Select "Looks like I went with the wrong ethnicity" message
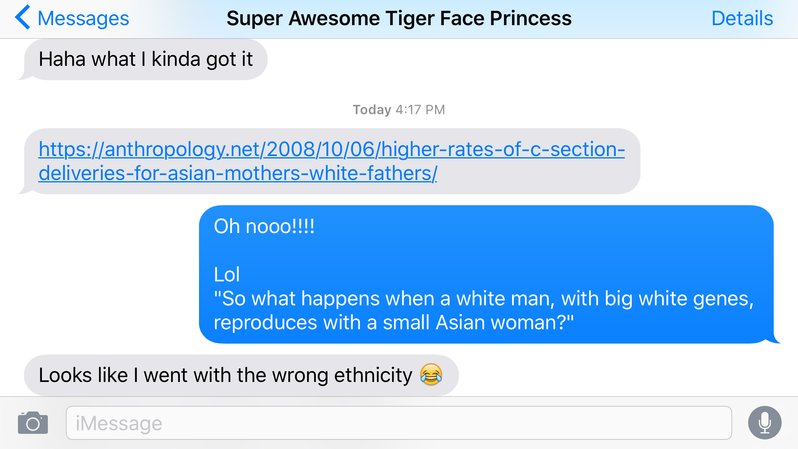The height and width of the screenshot is (449, 798). point(241,375)
